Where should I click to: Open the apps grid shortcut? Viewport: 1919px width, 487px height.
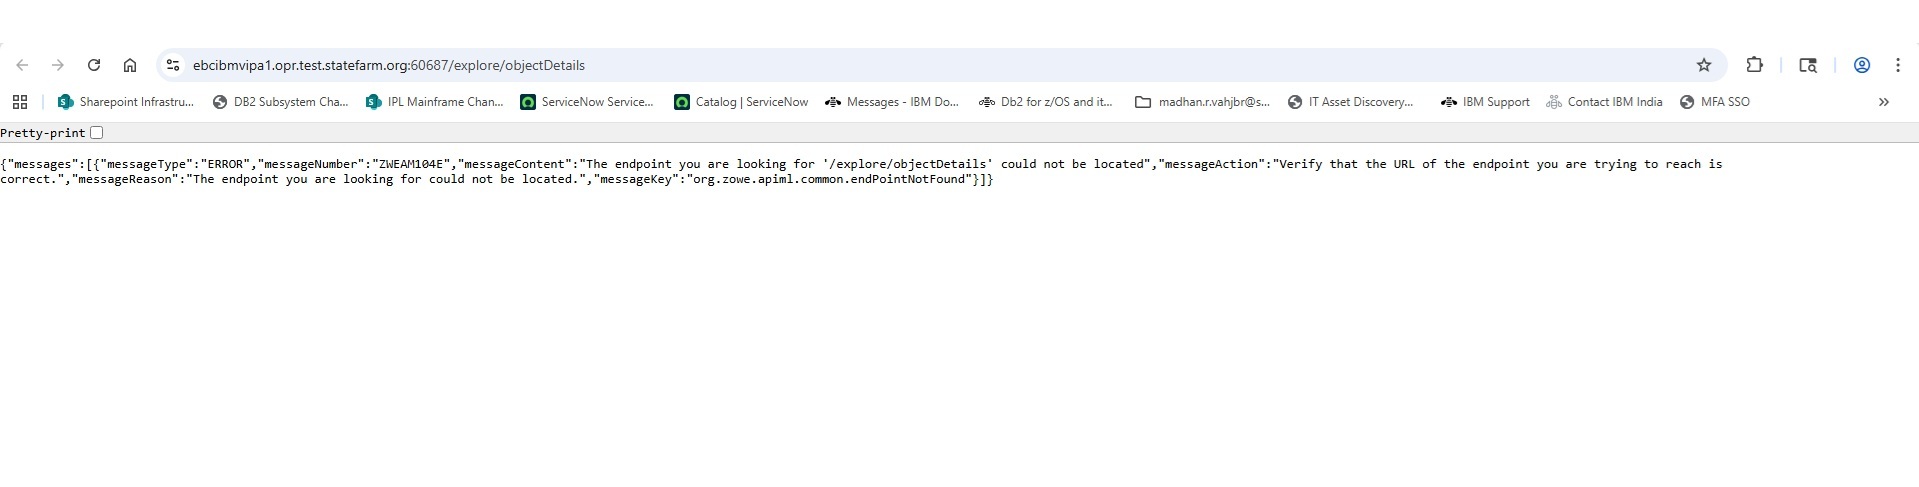coord(20,102)
